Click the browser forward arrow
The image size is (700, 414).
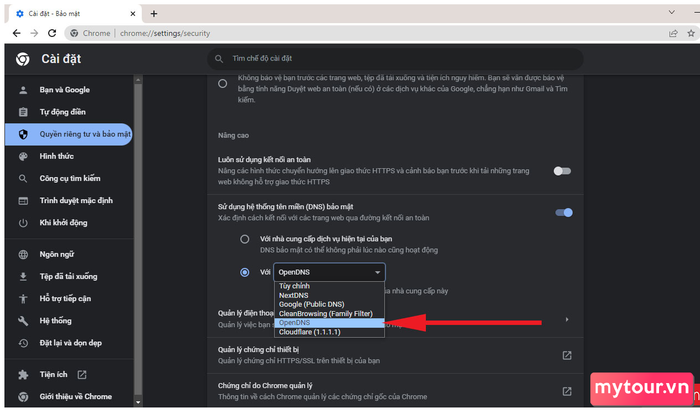click(x=34, y=33)
